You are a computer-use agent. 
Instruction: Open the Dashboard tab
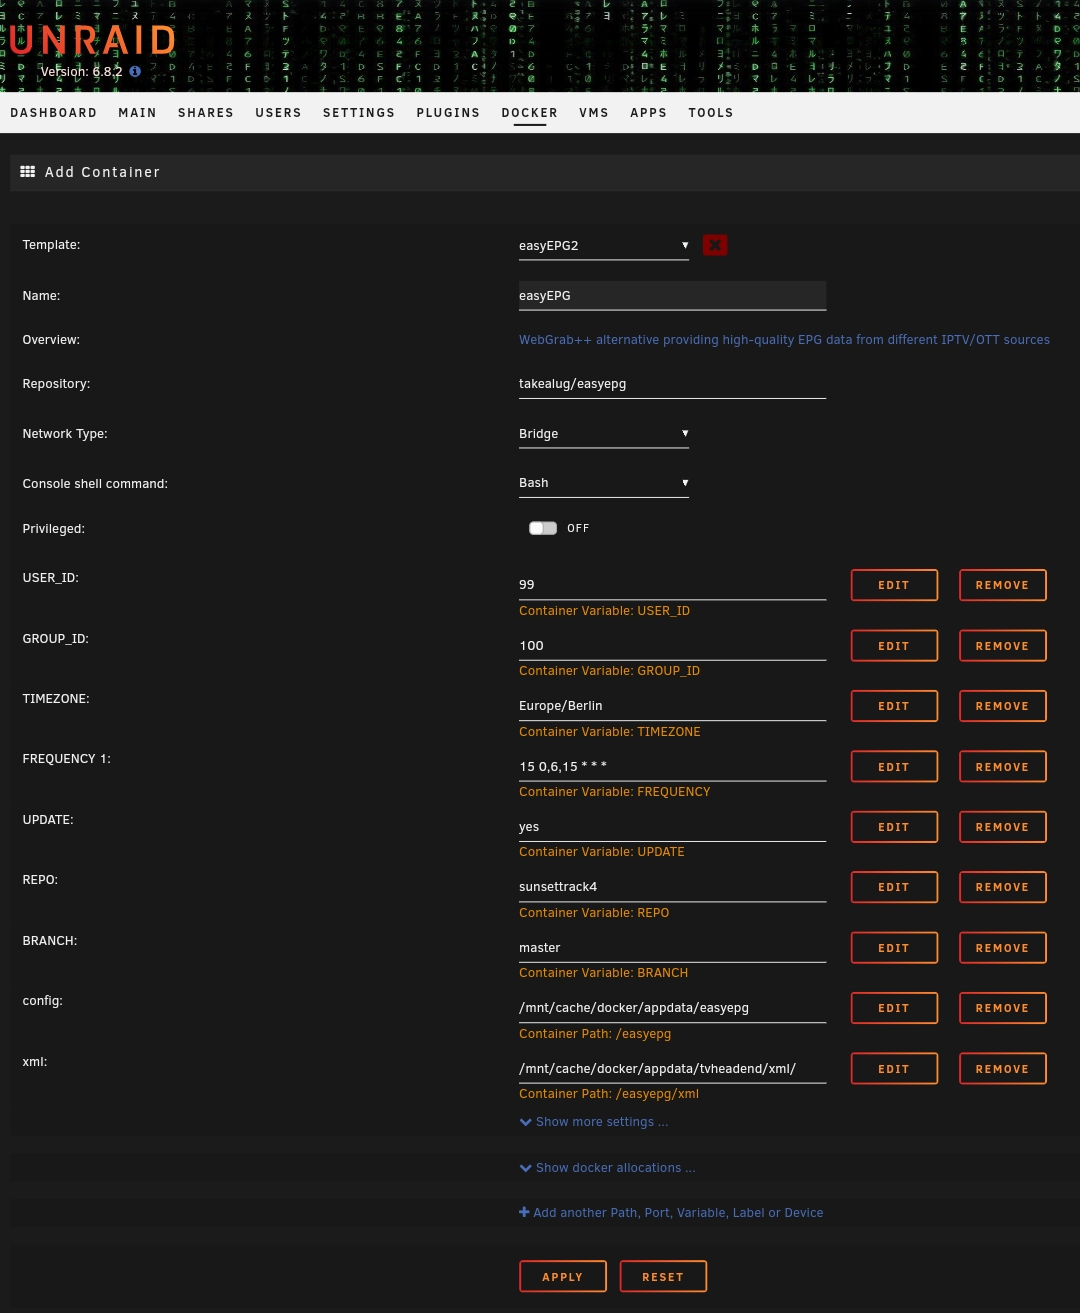[x=54, y=113]
